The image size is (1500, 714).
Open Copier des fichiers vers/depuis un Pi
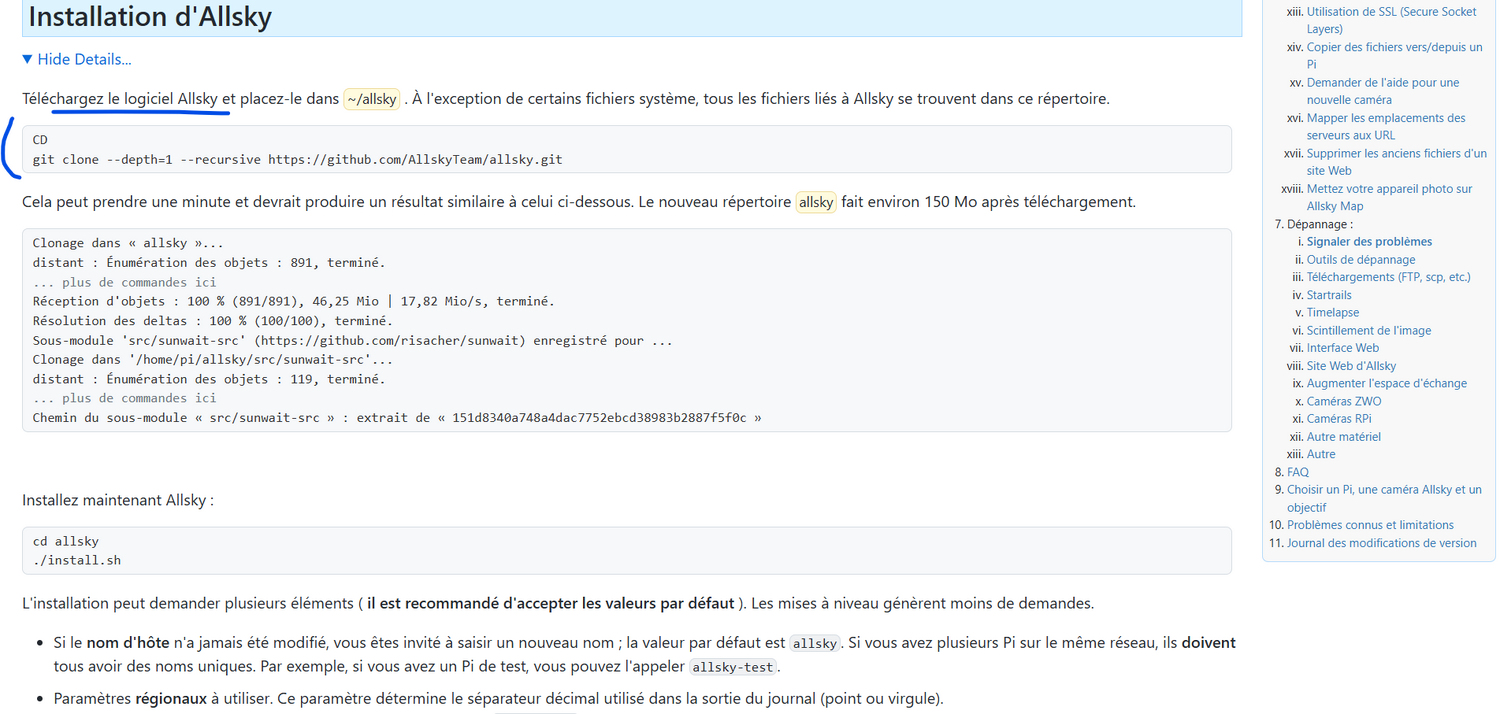tap(1394, 56)
